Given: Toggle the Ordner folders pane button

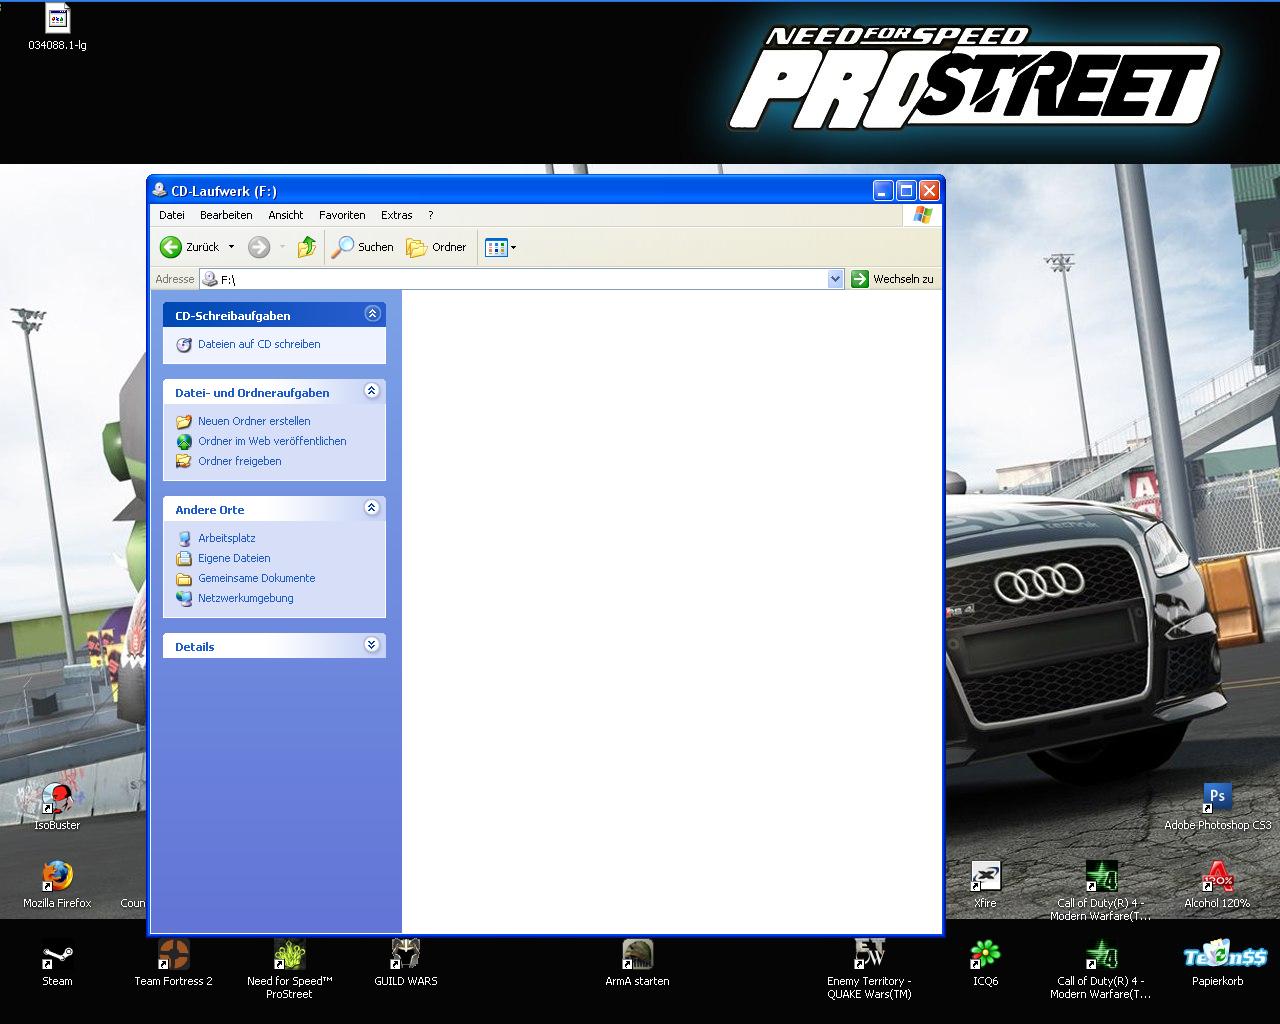Looking at the screenshot, I should [x=436, y=247].
